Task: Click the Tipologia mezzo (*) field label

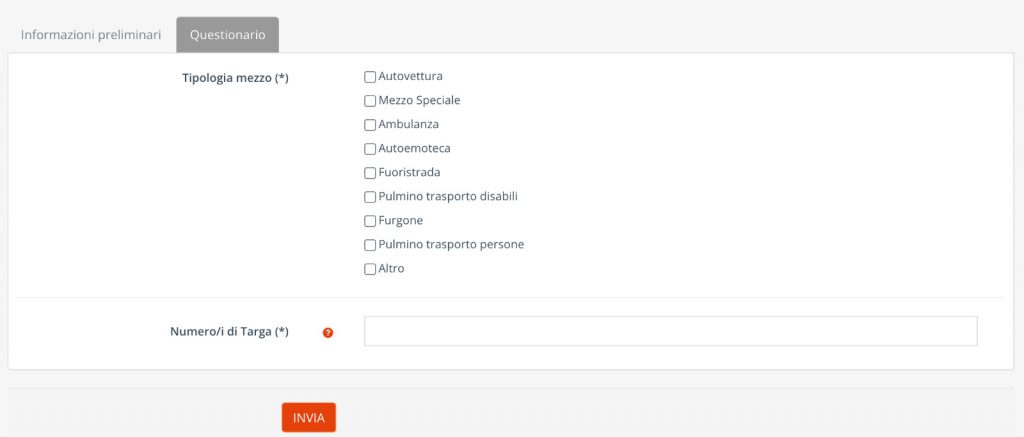Action: [235, 78]
